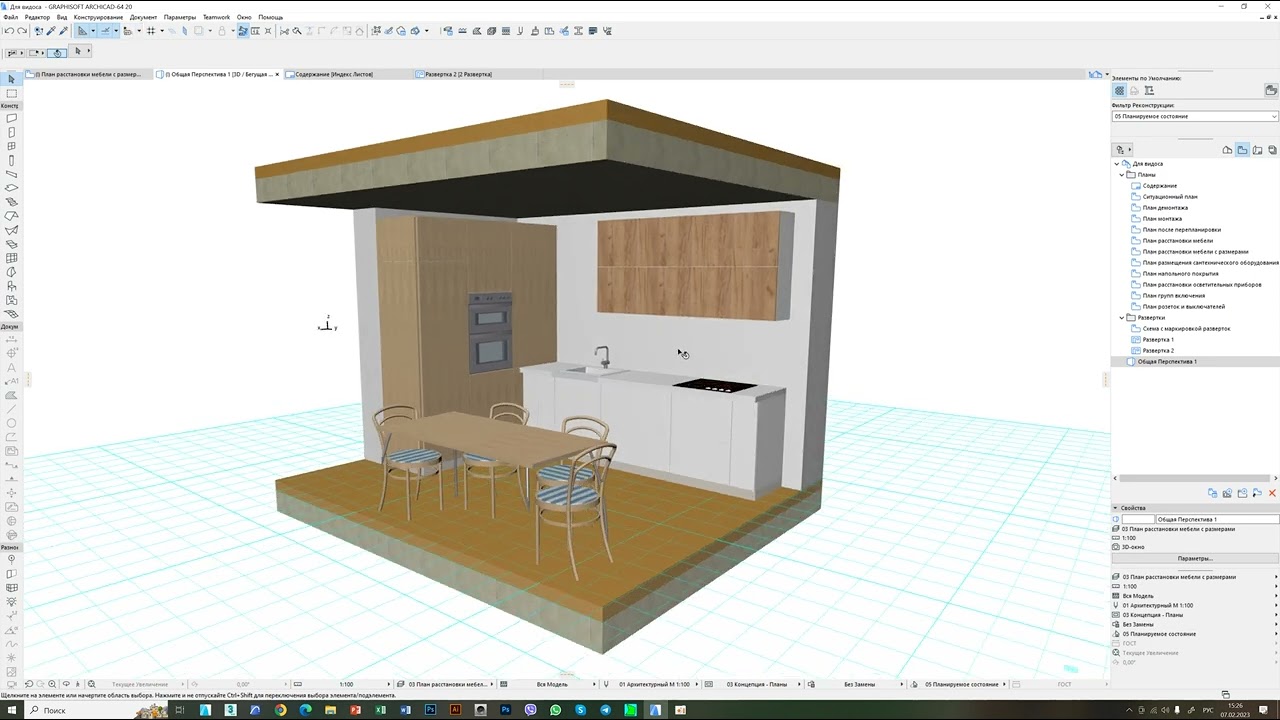Open the Word icon in taskbar
This screenshot has height=720, width=1280.
tap(405, 710)
